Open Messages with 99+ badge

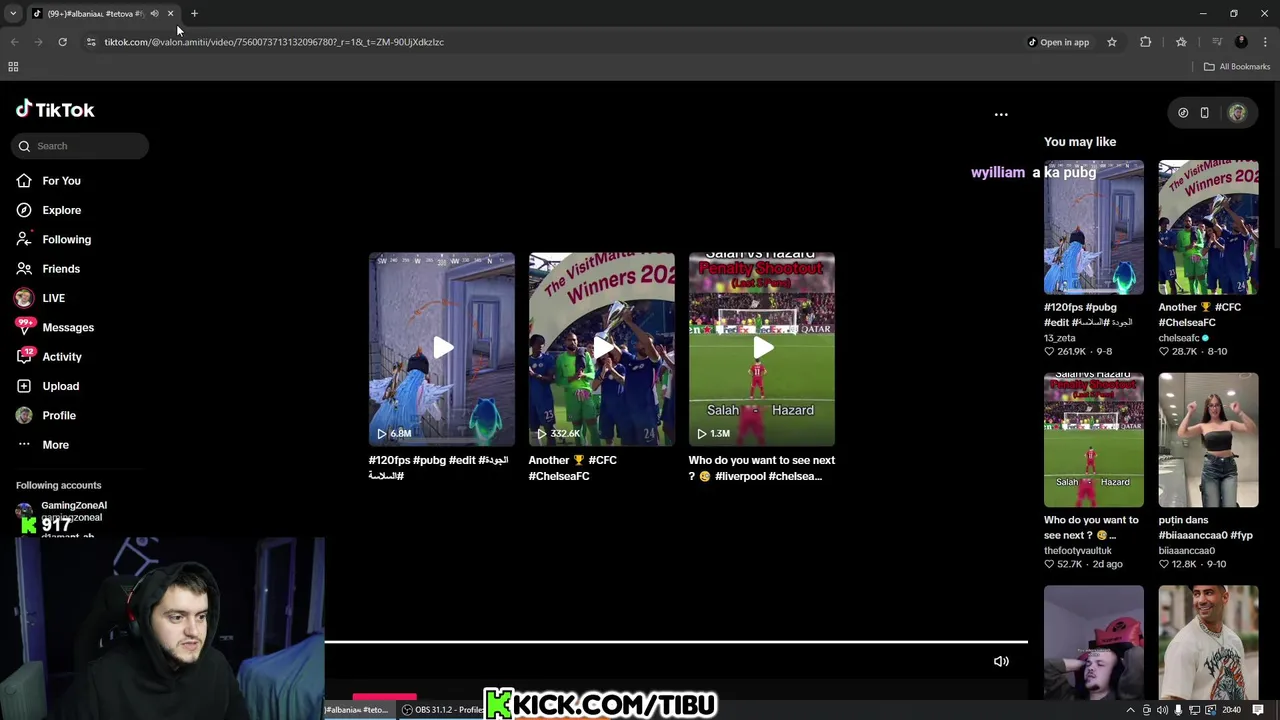tap(54, 327)
